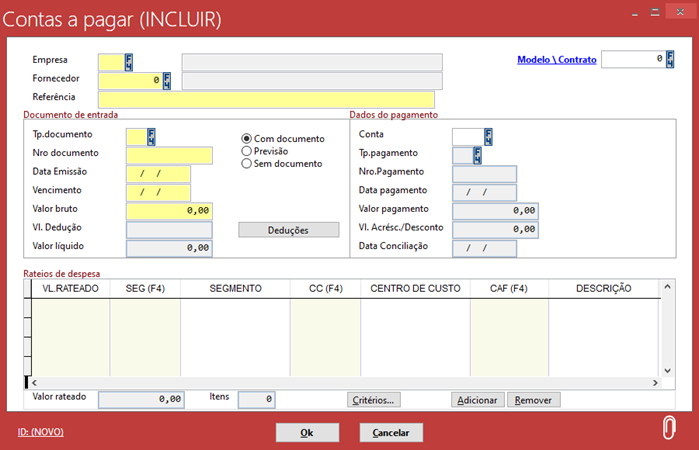The image size is (699, 450).
Task: Open the F4 lookup next to Fornecedor
Action: 167,81
